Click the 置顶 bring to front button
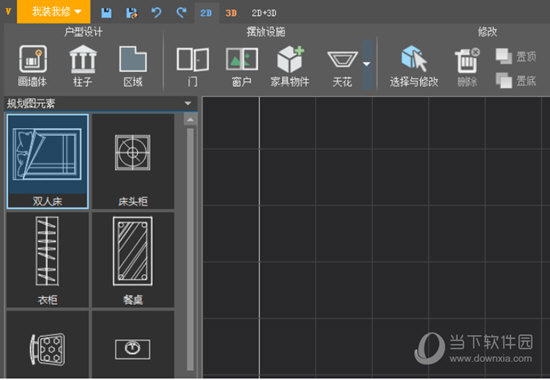Screen dimensions: 550x380 click(516, 56)
